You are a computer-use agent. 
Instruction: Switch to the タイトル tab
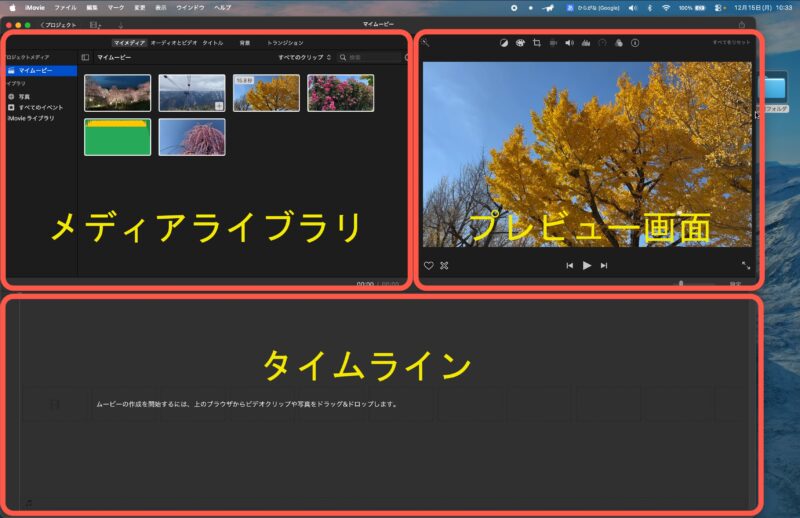(213, 43)
